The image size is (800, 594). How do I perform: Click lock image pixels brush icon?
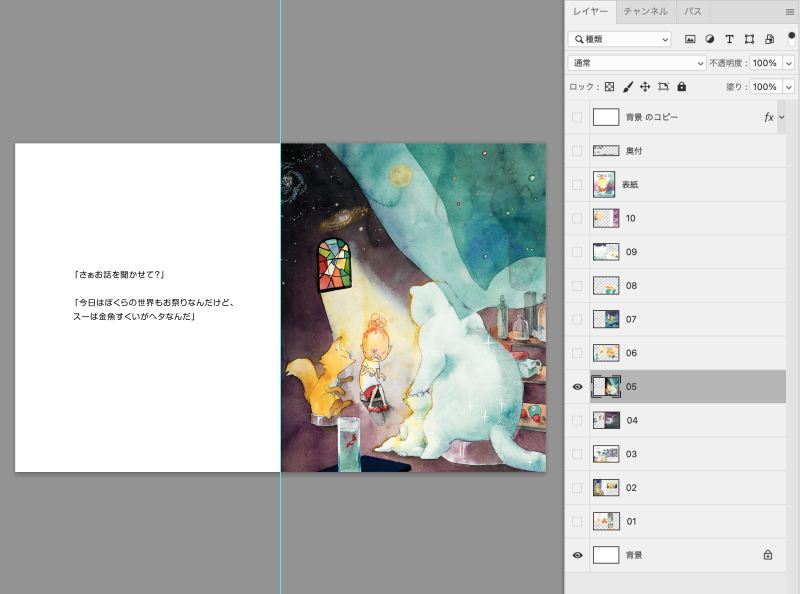click(x=628, y=87)
